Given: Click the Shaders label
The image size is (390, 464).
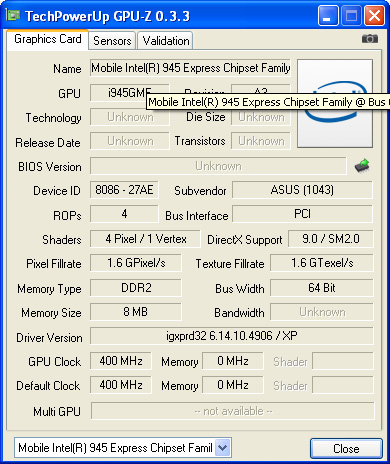Looking at the screenshot, I should pyautogui.click(x=62, y=240).
